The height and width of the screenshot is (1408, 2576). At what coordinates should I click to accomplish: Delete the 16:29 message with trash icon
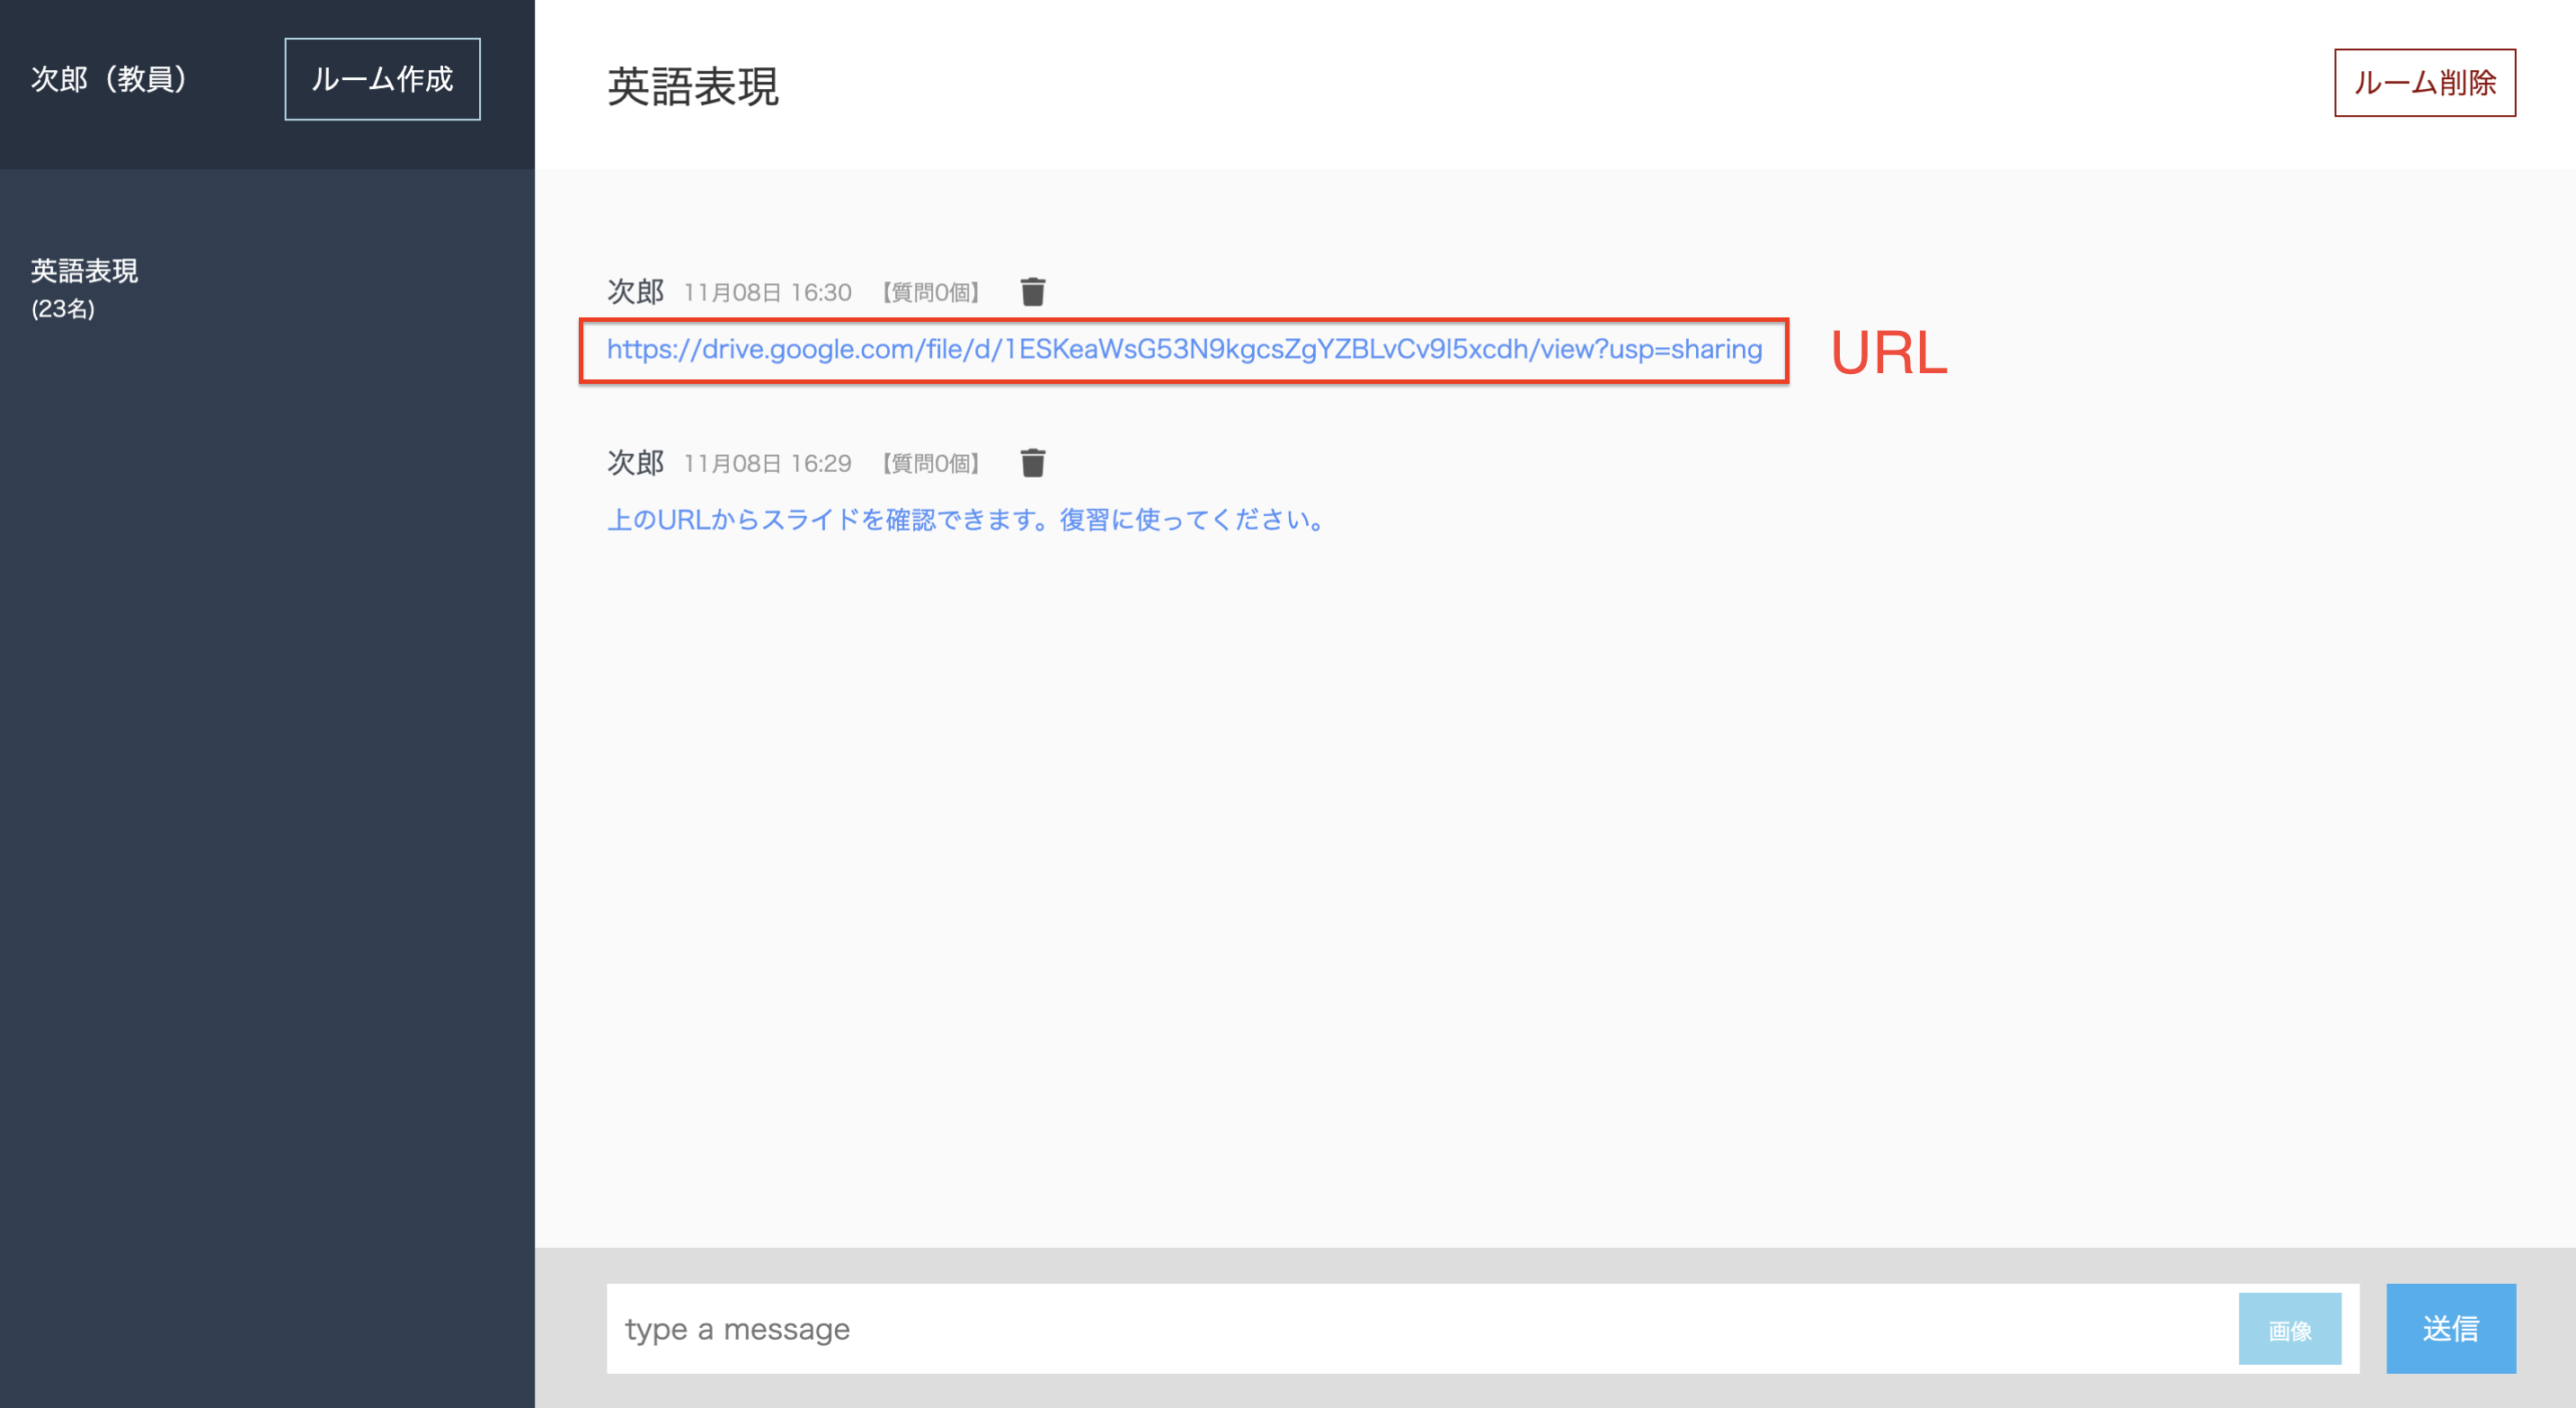point(1033,463)
